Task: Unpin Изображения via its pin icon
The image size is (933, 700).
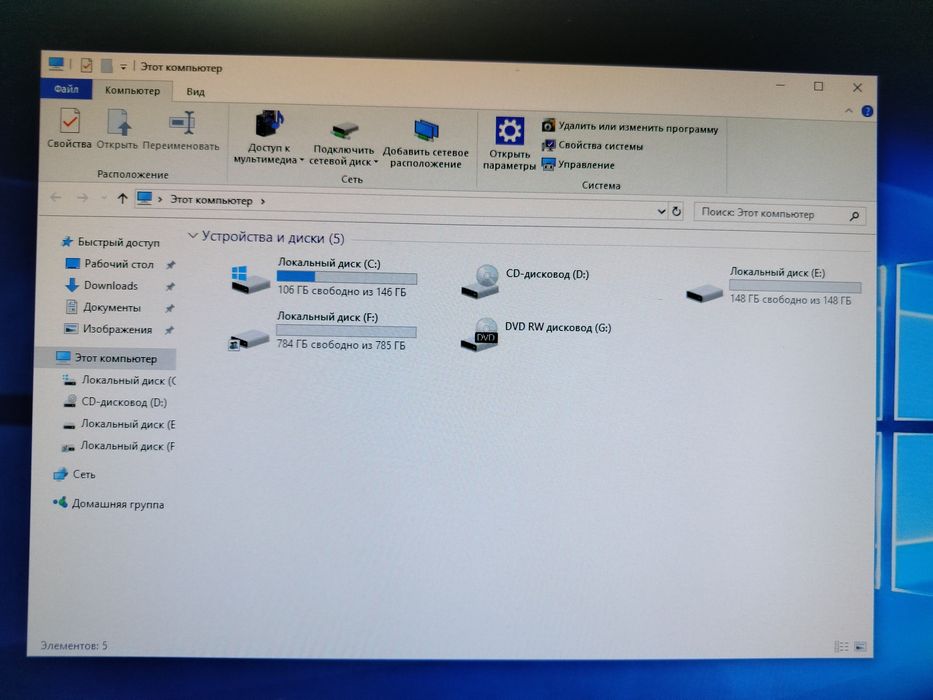Action: 170,330
